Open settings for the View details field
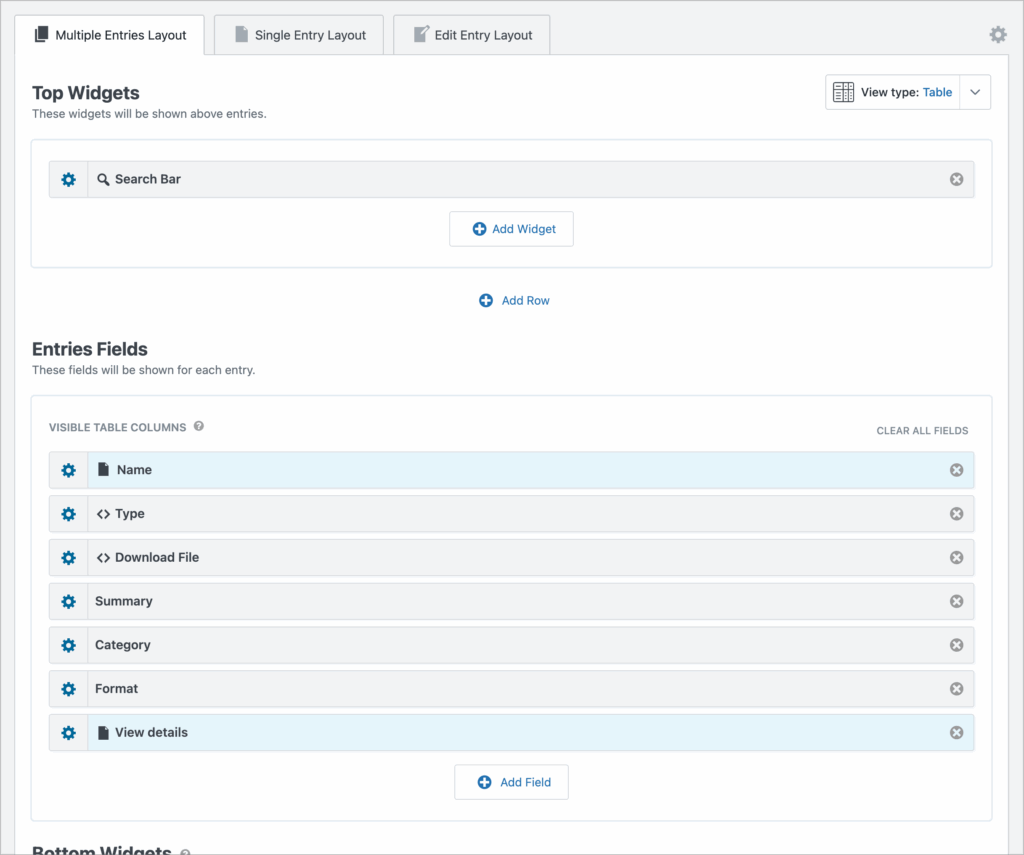 [68, 732]
